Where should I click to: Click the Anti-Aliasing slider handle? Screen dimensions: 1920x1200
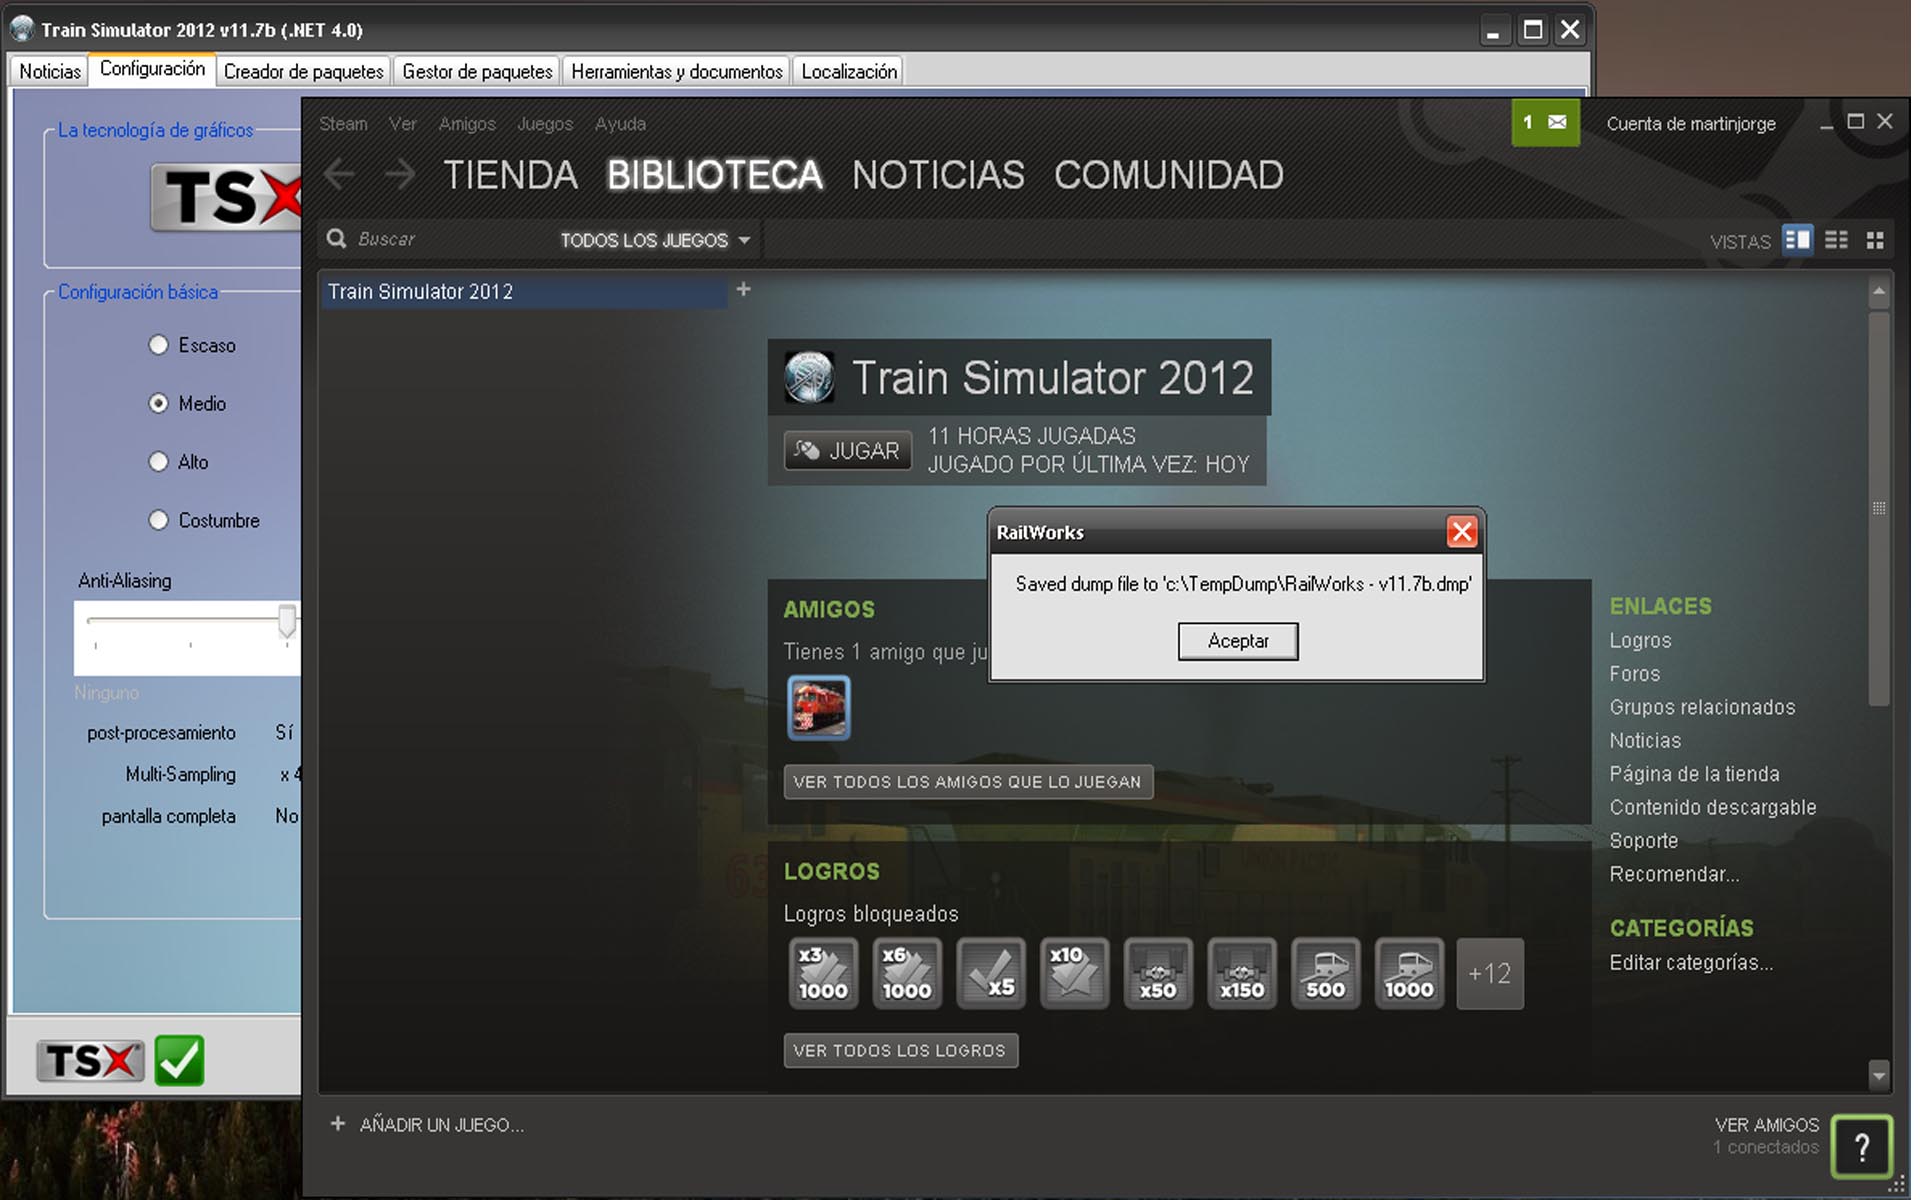(287, 620)
